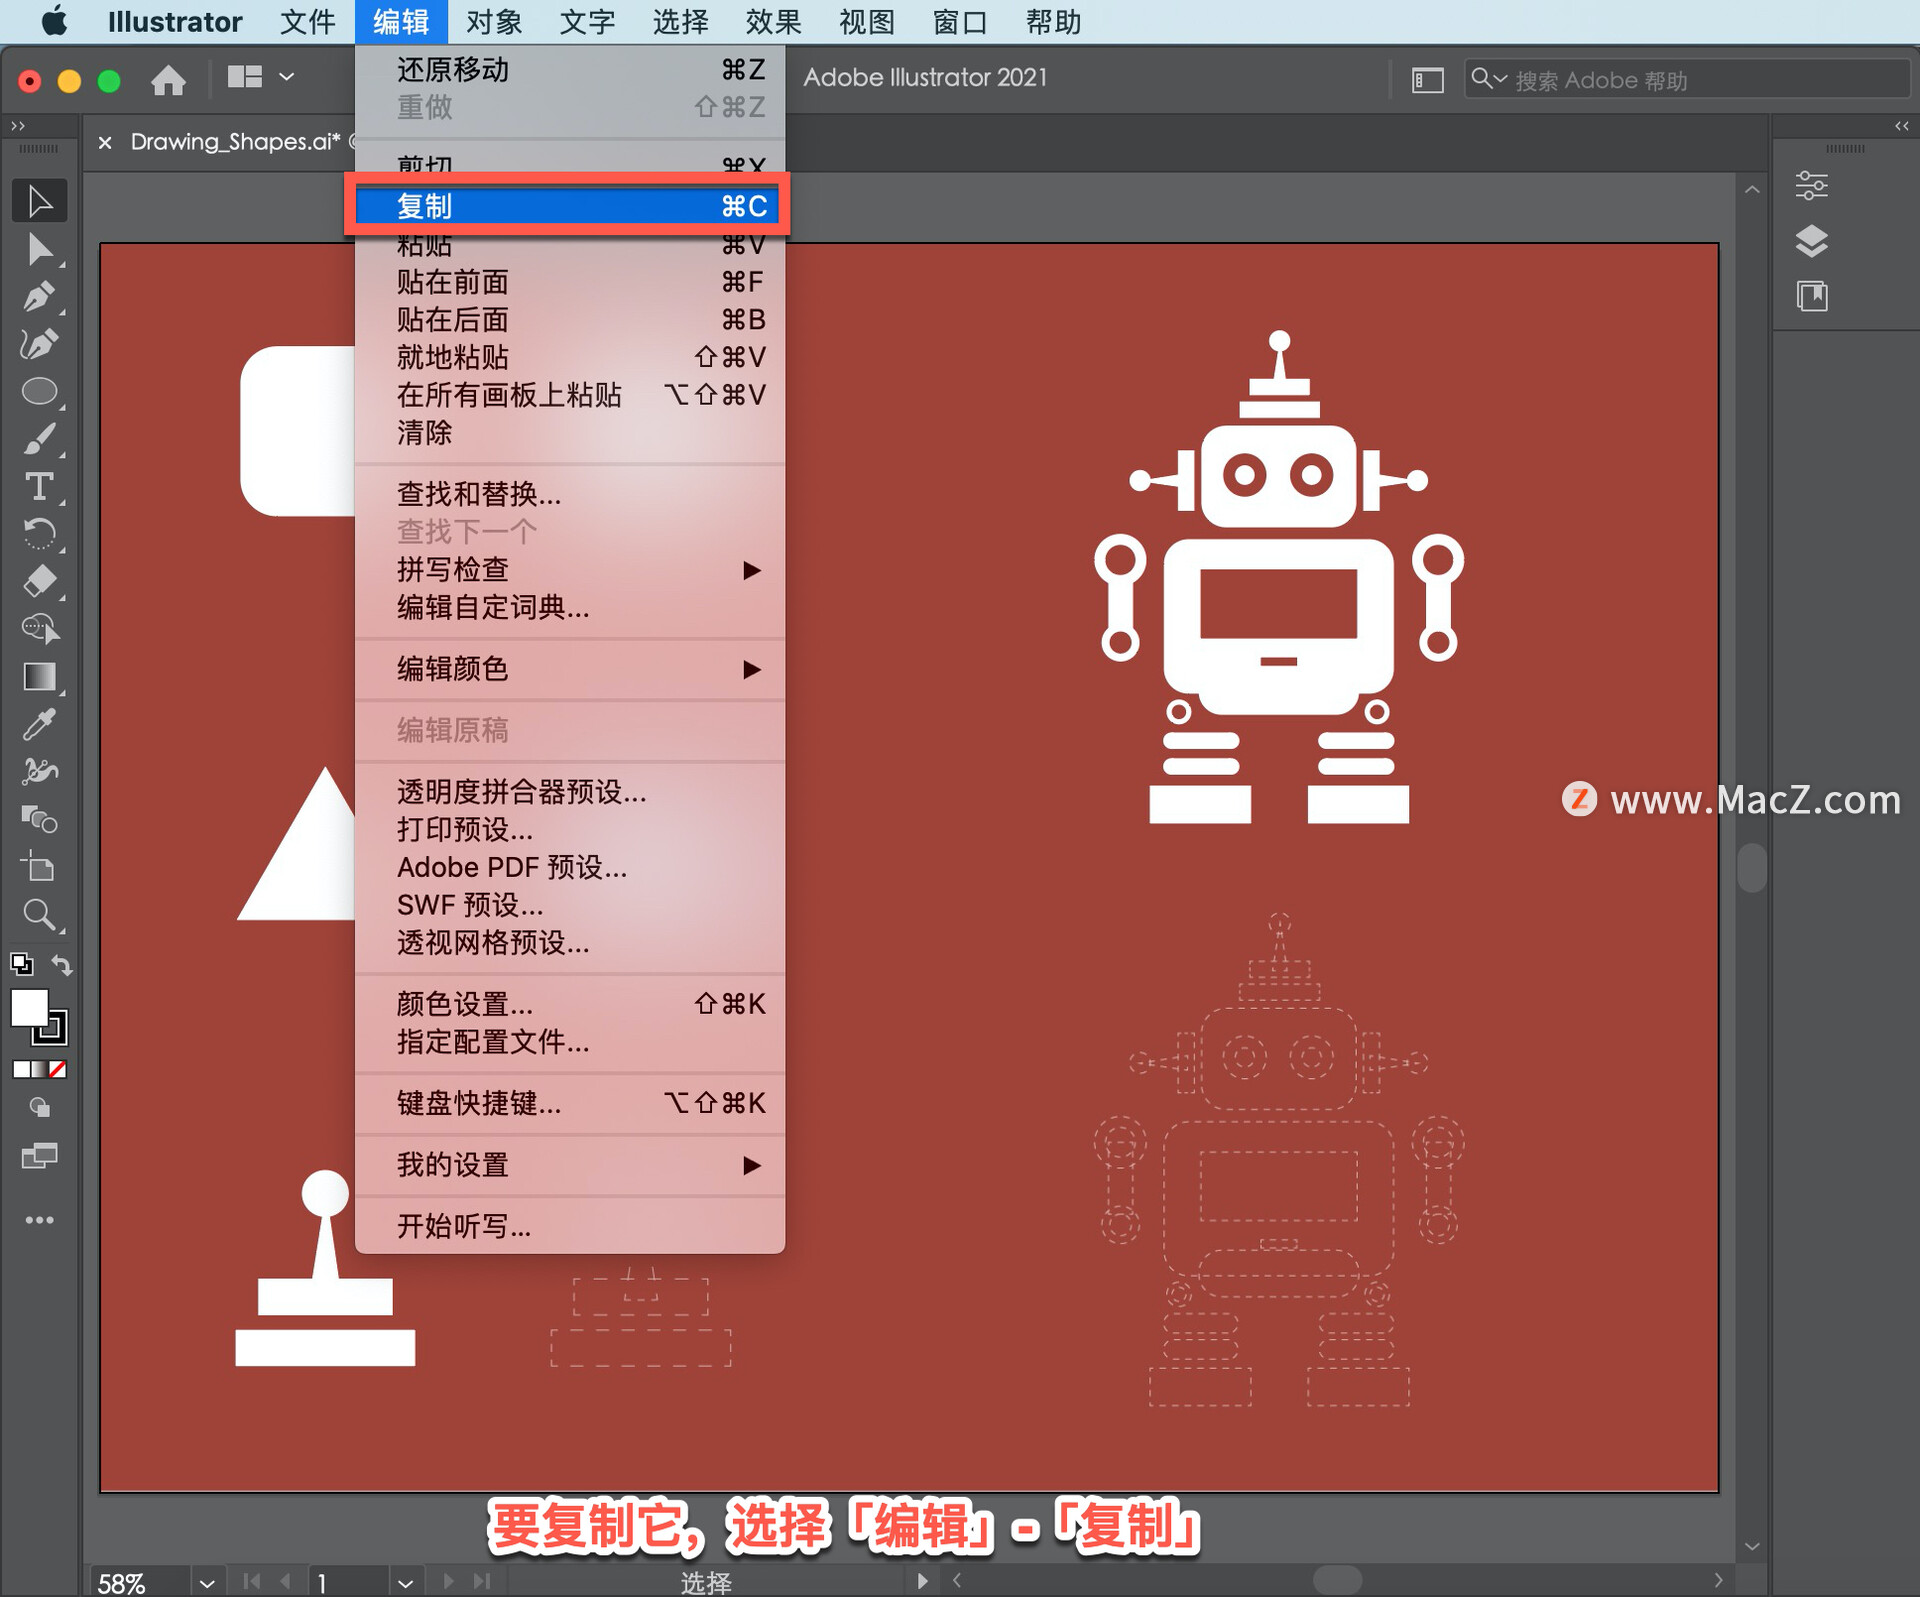Select the Type tool
This screenshot has width=1920, height=1597.
pyautogui.click(x=40, y=487)
